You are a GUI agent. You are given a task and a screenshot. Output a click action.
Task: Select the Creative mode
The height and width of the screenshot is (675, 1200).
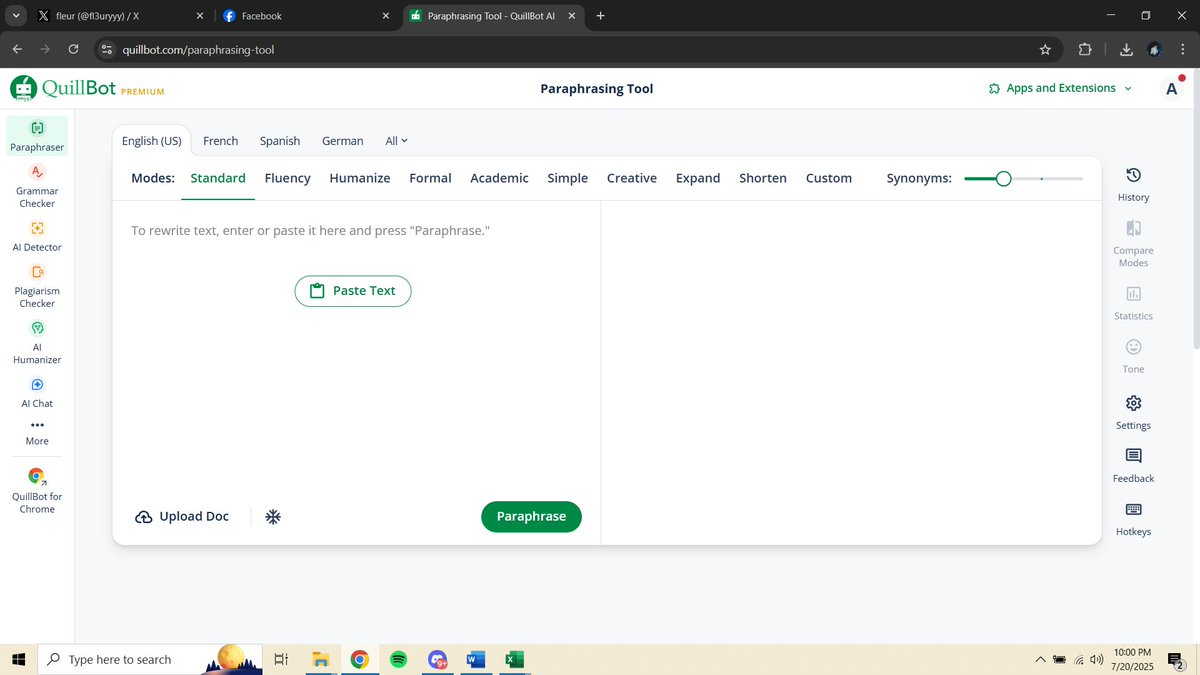[x=632, y=178]
